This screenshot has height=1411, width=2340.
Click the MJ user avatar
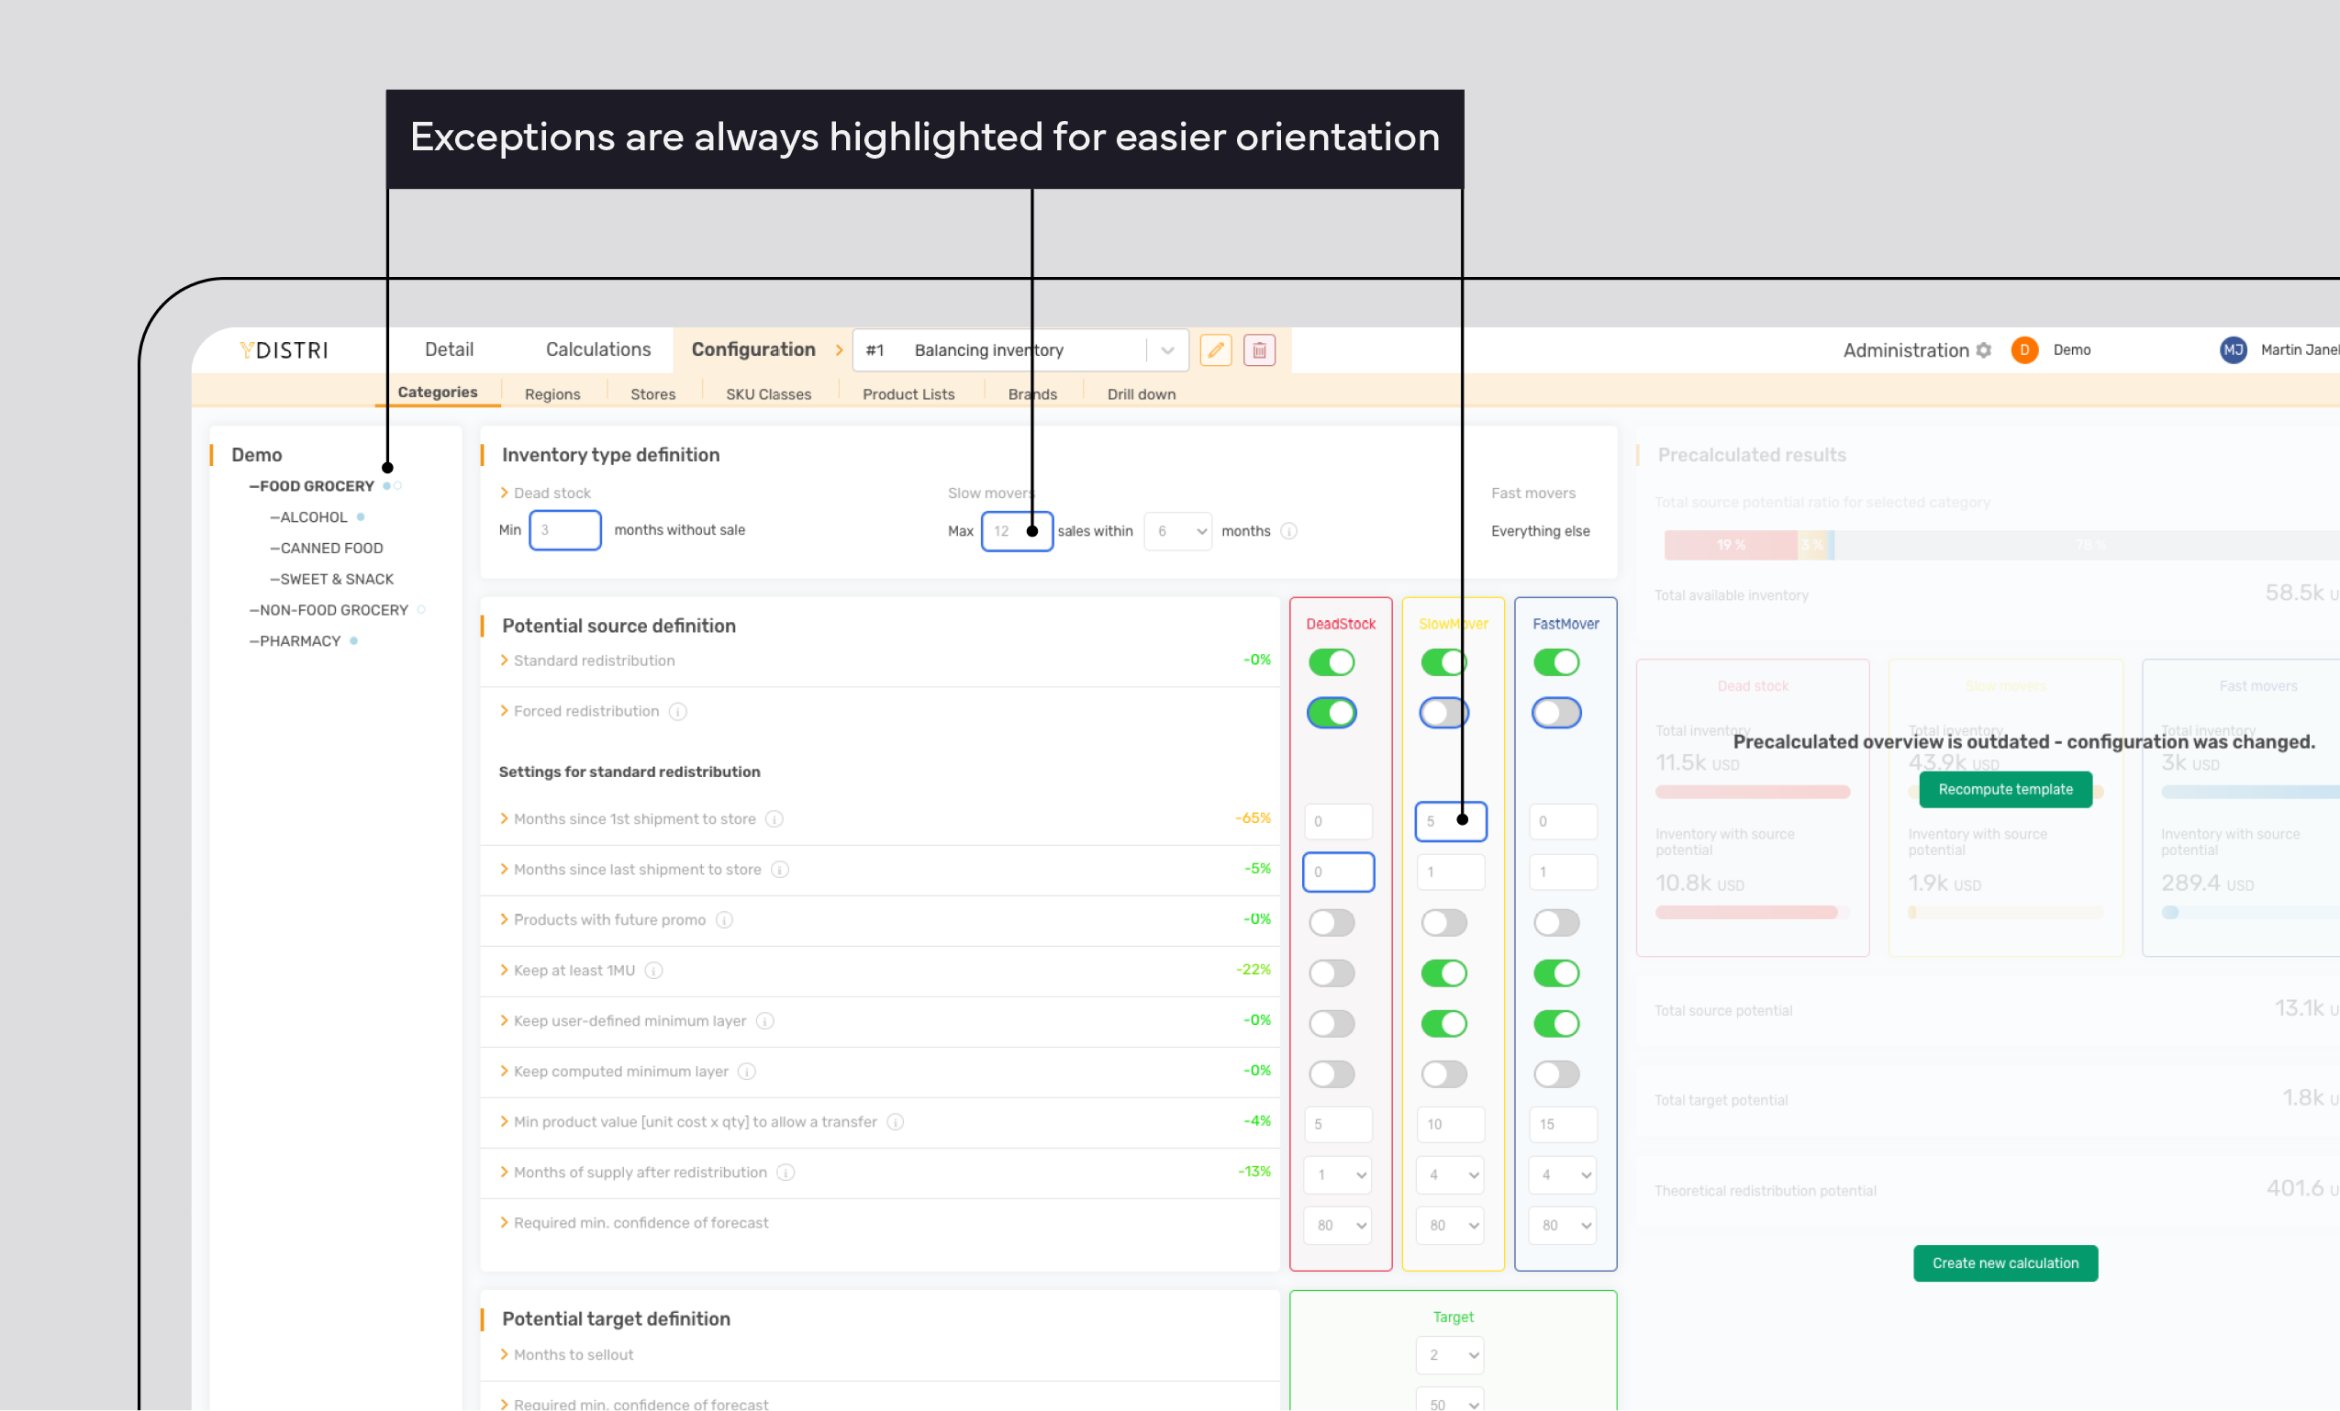[2233, 350]
